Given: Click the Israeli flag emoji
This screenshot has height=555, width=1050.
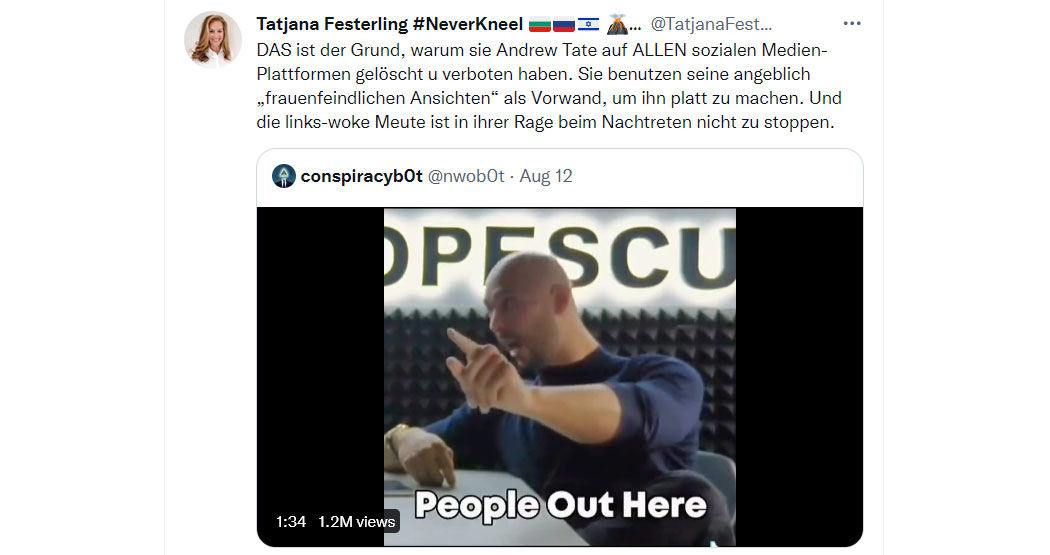Looking at the screenshot, I should (x=588, y=25).
